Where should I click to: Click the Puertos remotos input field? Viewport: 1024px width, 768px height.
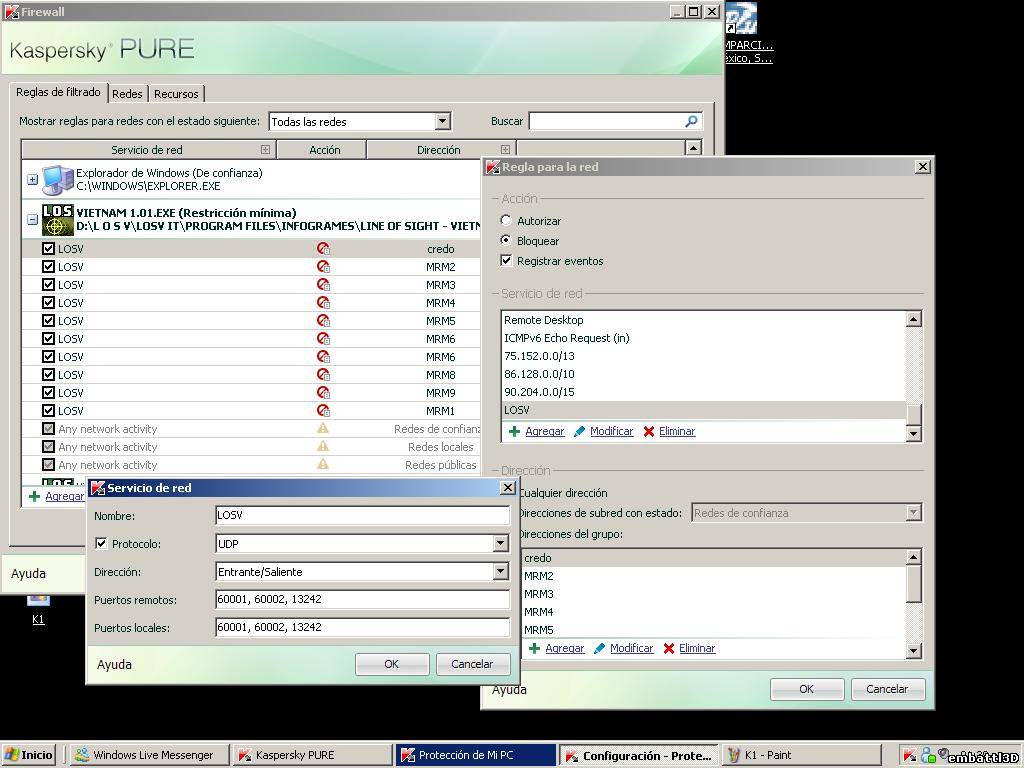point(362,599)
